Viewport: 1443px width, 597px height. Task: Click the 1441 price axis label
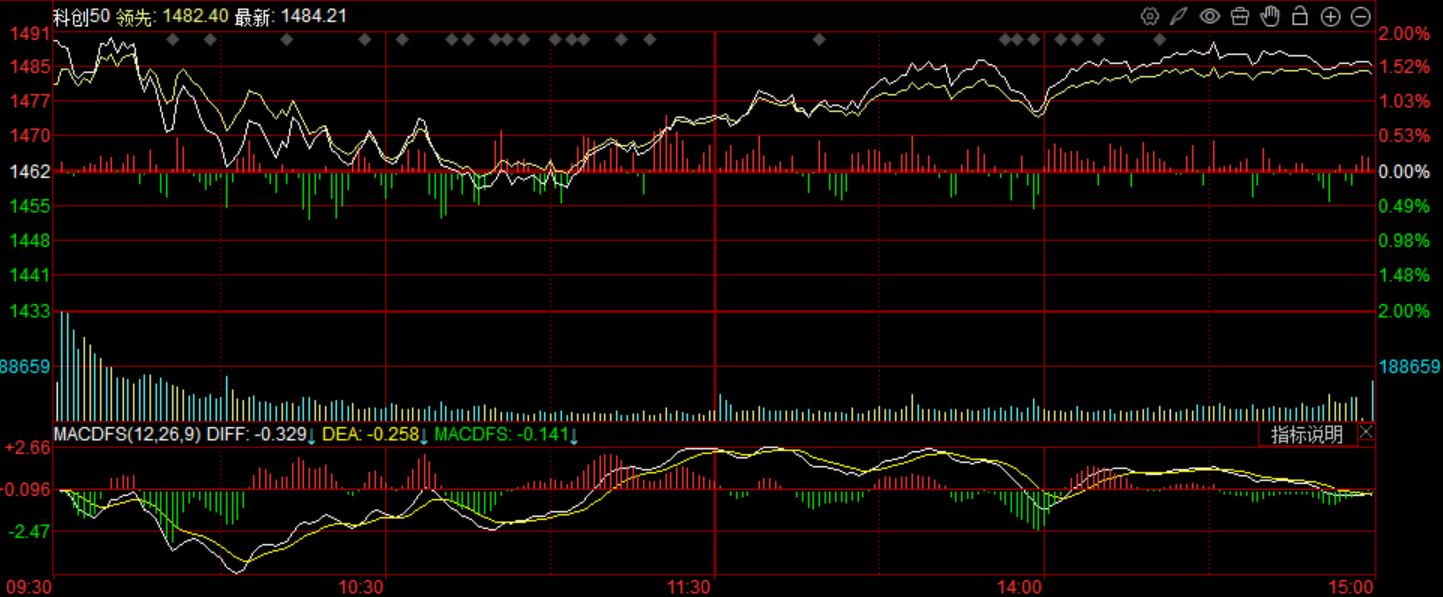coord(31,274)
